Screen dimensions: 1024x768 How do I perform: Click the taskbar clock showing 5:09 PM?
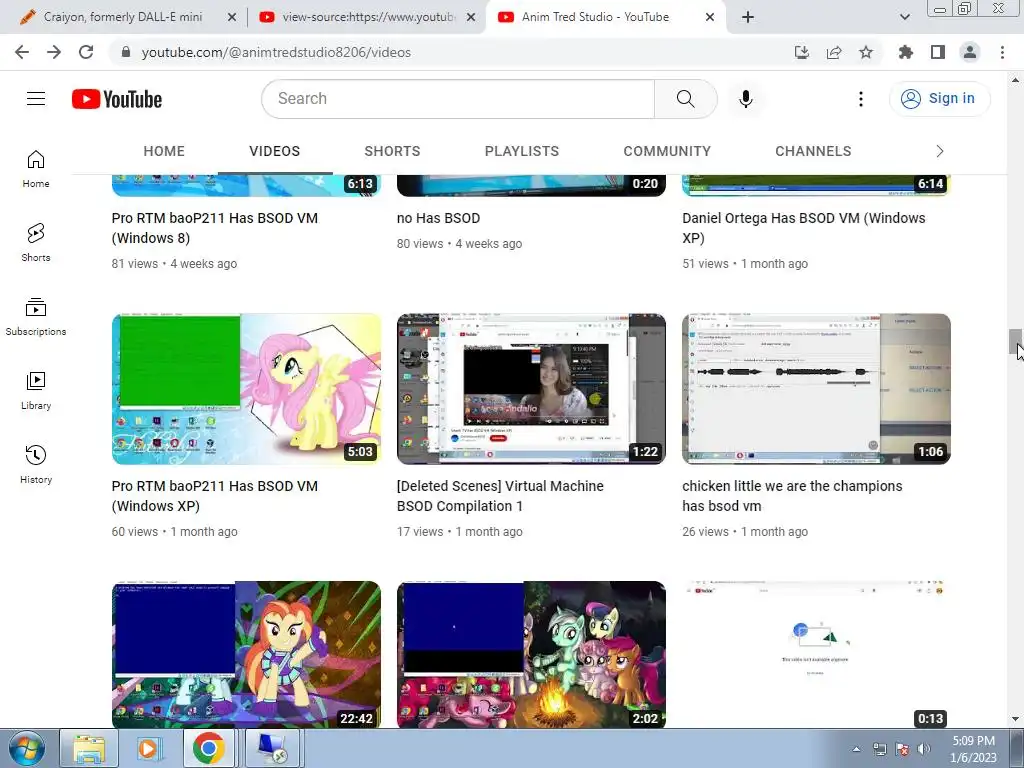tap(973, 749)
